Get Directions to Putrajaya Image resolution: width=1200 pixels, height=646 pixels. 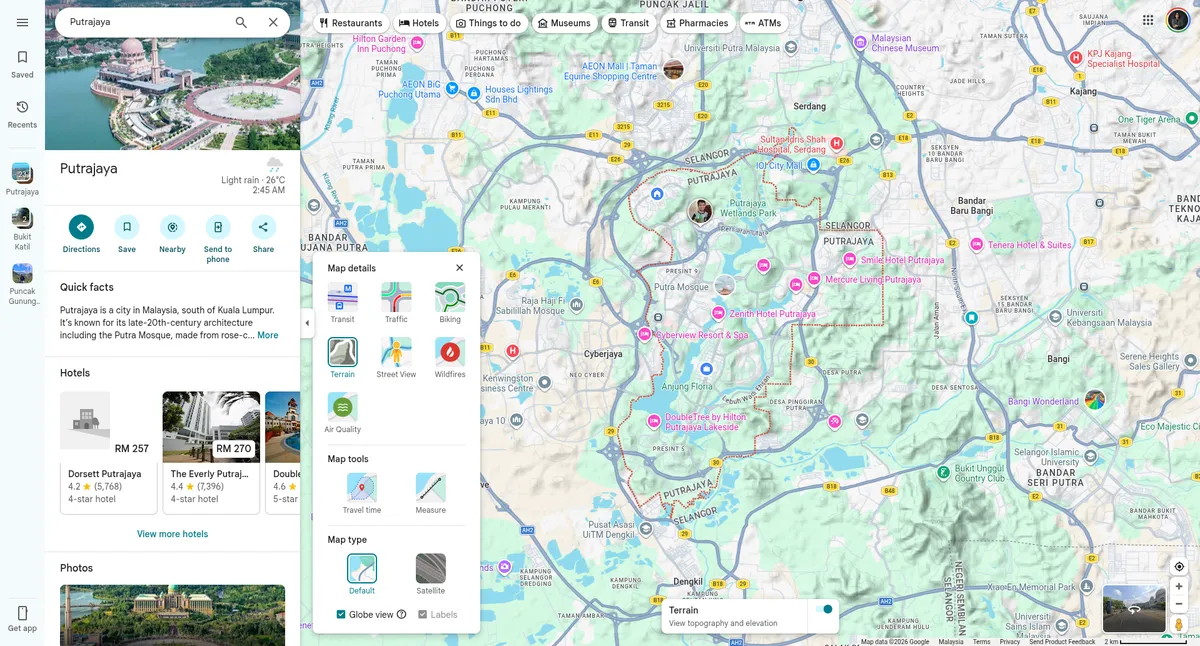81,233
